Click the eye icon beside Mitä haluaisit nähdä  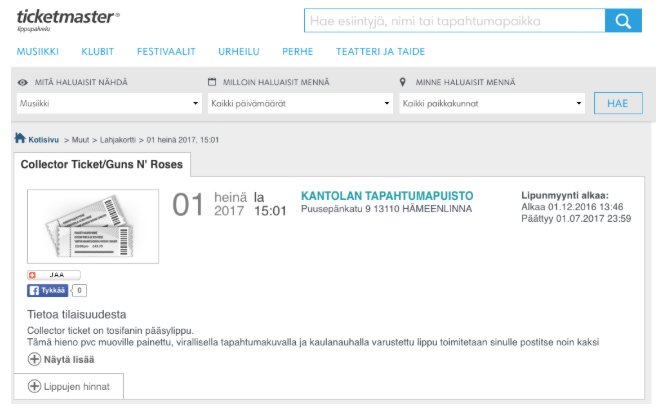pos(23,82)
